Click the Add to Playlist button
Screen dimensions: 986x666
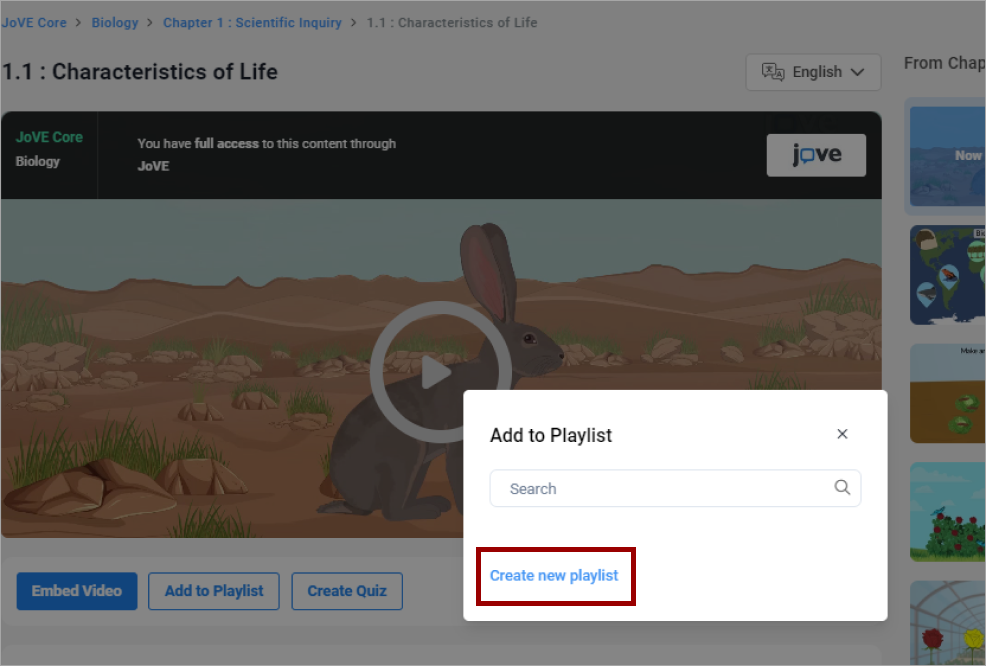tap(214, 591)
